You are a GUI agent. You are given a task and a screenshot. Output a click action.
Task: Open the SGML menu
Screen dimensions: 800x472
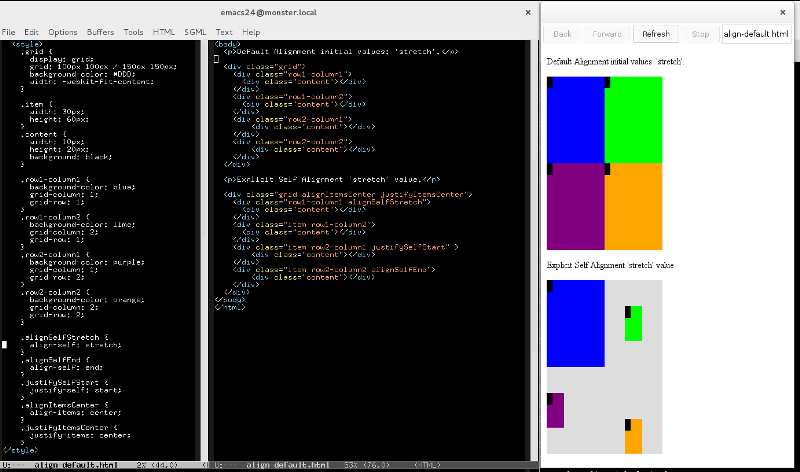click(195, 32)
